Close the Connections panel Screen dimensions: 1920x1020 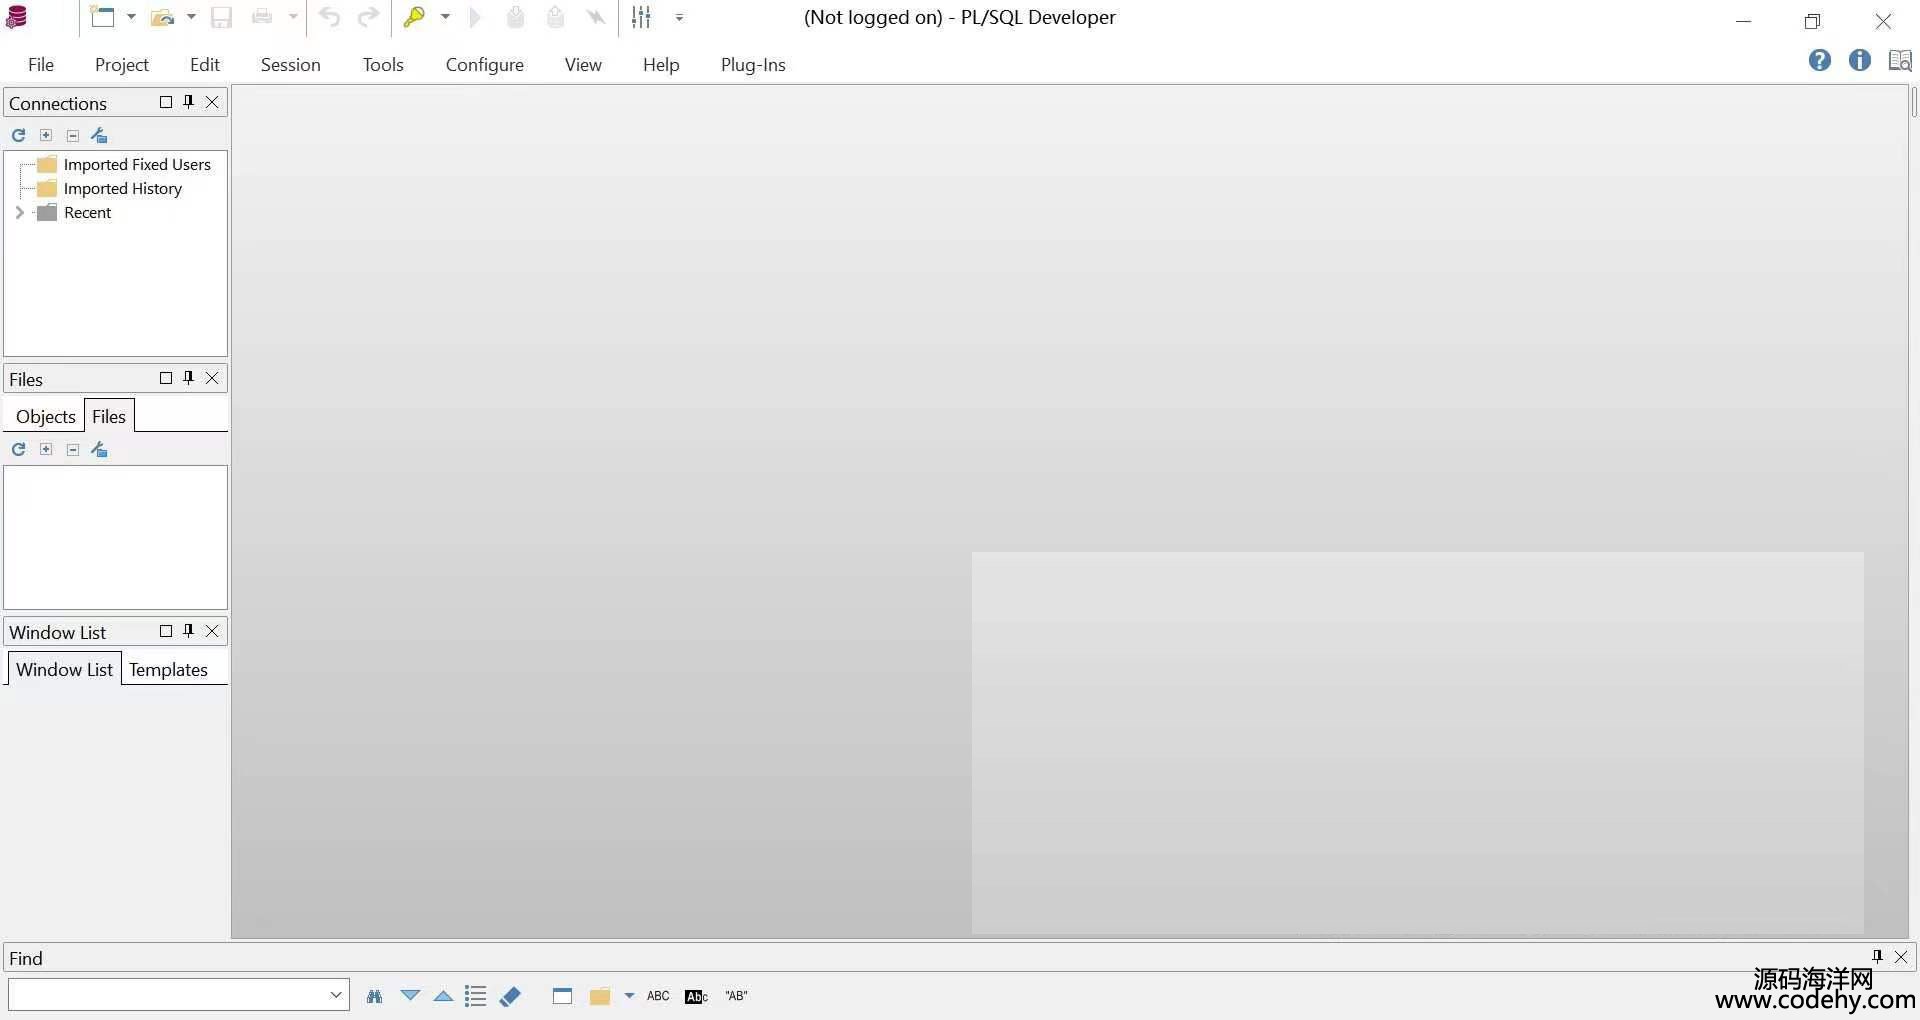(x=212, y=102)
